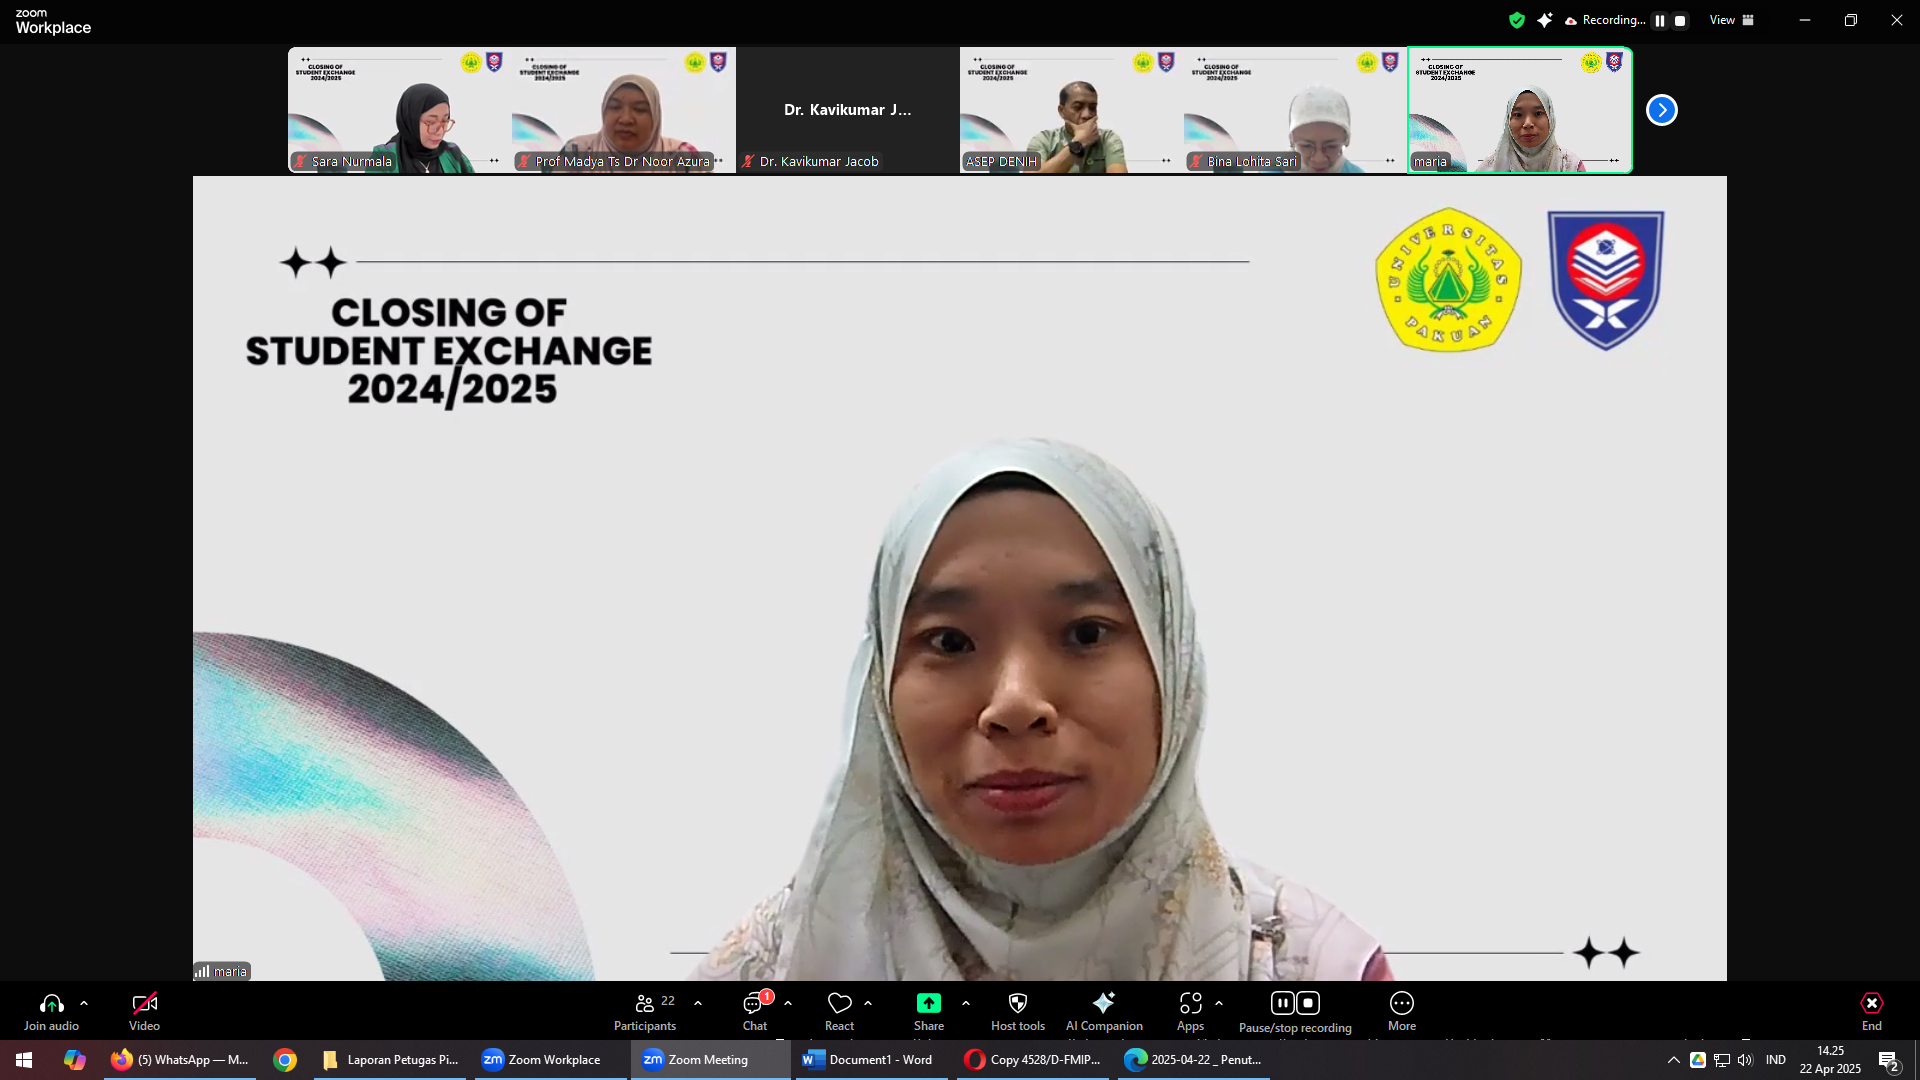Viewport: 1920px width, 1080px height.
Task: Select ASEP DENIH video thumbnail
Action: (x=1072, y=110)
